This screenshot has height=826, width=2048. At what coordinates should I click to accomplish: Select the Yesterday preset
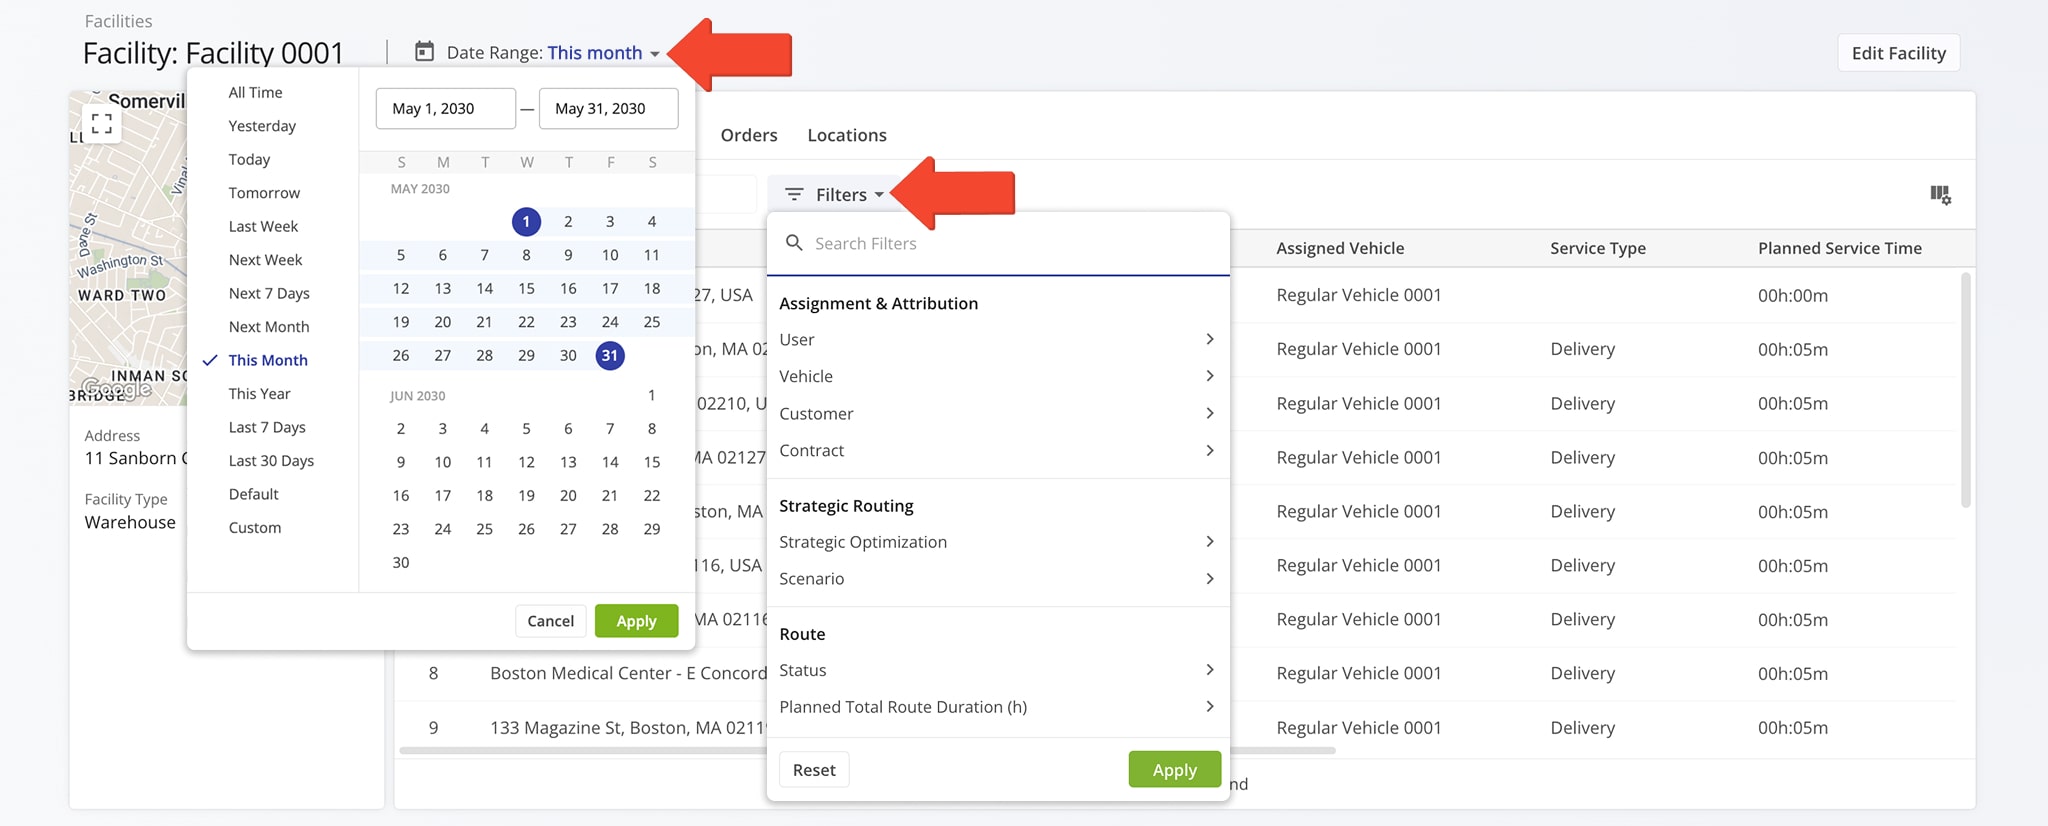[262, 126]
